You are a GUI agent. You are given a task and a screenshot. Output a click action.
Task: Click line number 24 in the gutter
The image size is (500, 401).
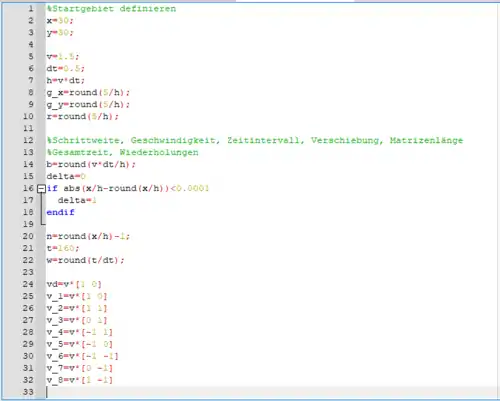point(28,284)
